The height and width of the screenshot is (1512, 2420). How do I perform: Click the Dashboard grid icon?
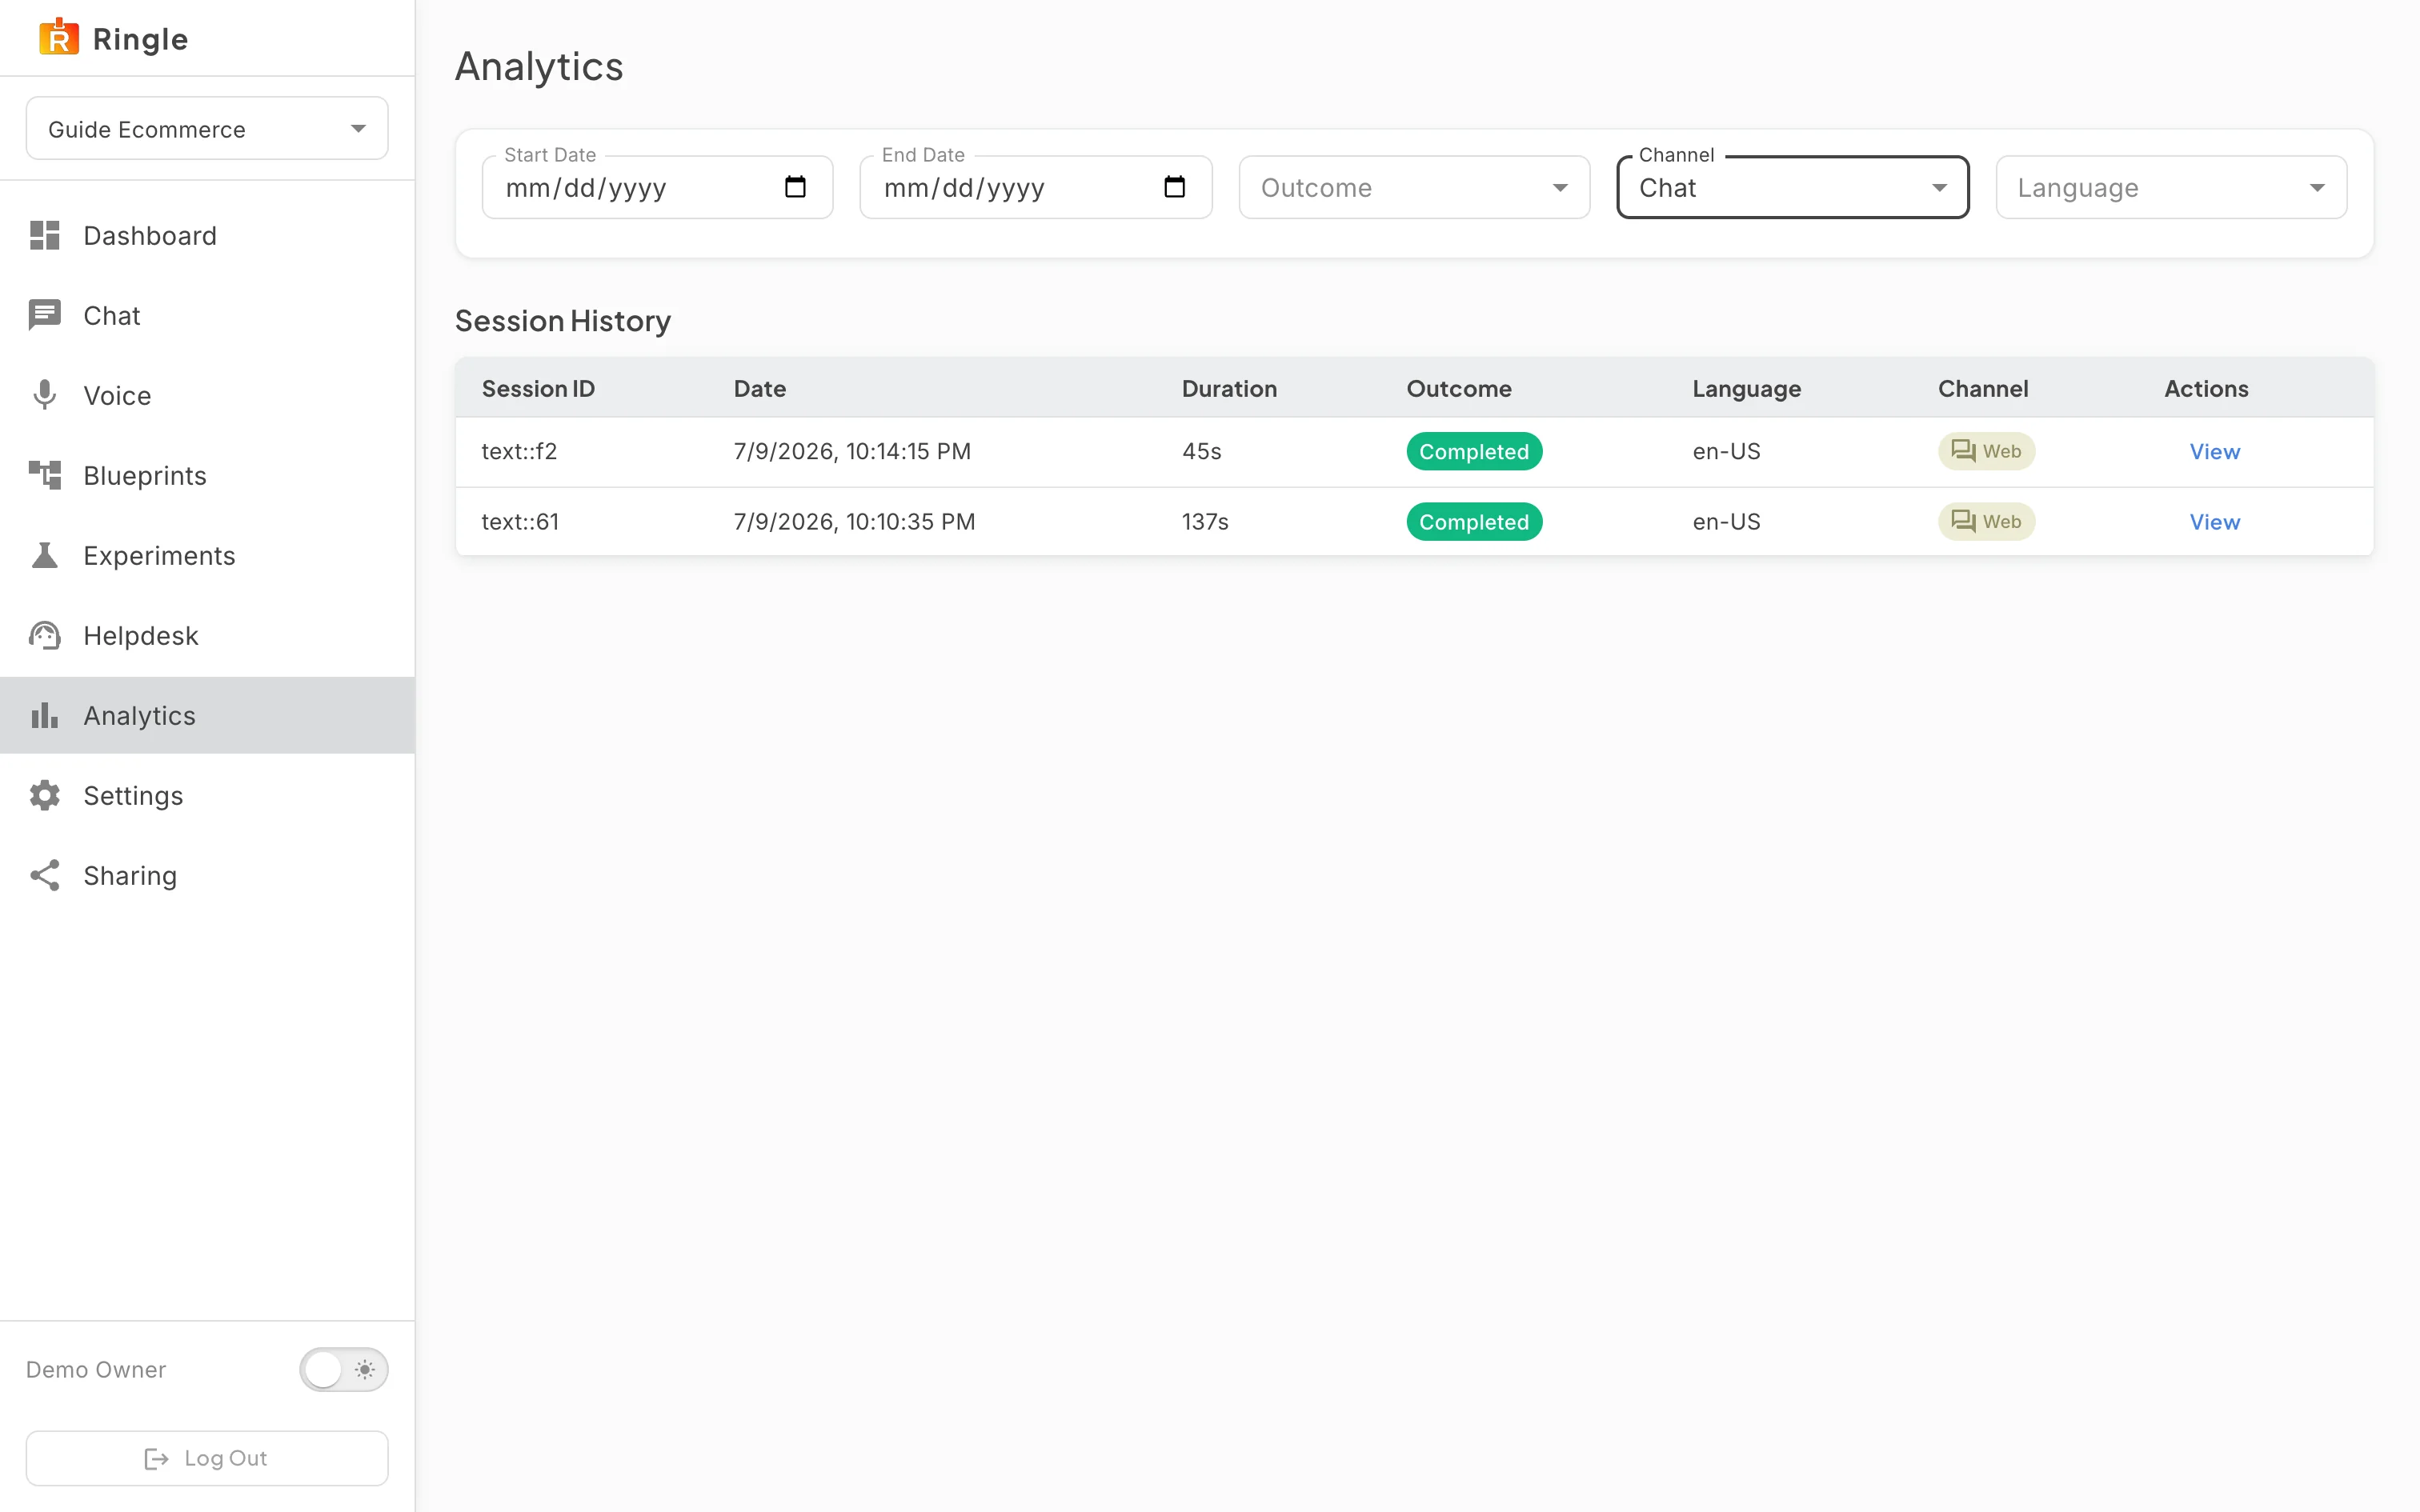(x=45, y=236)
